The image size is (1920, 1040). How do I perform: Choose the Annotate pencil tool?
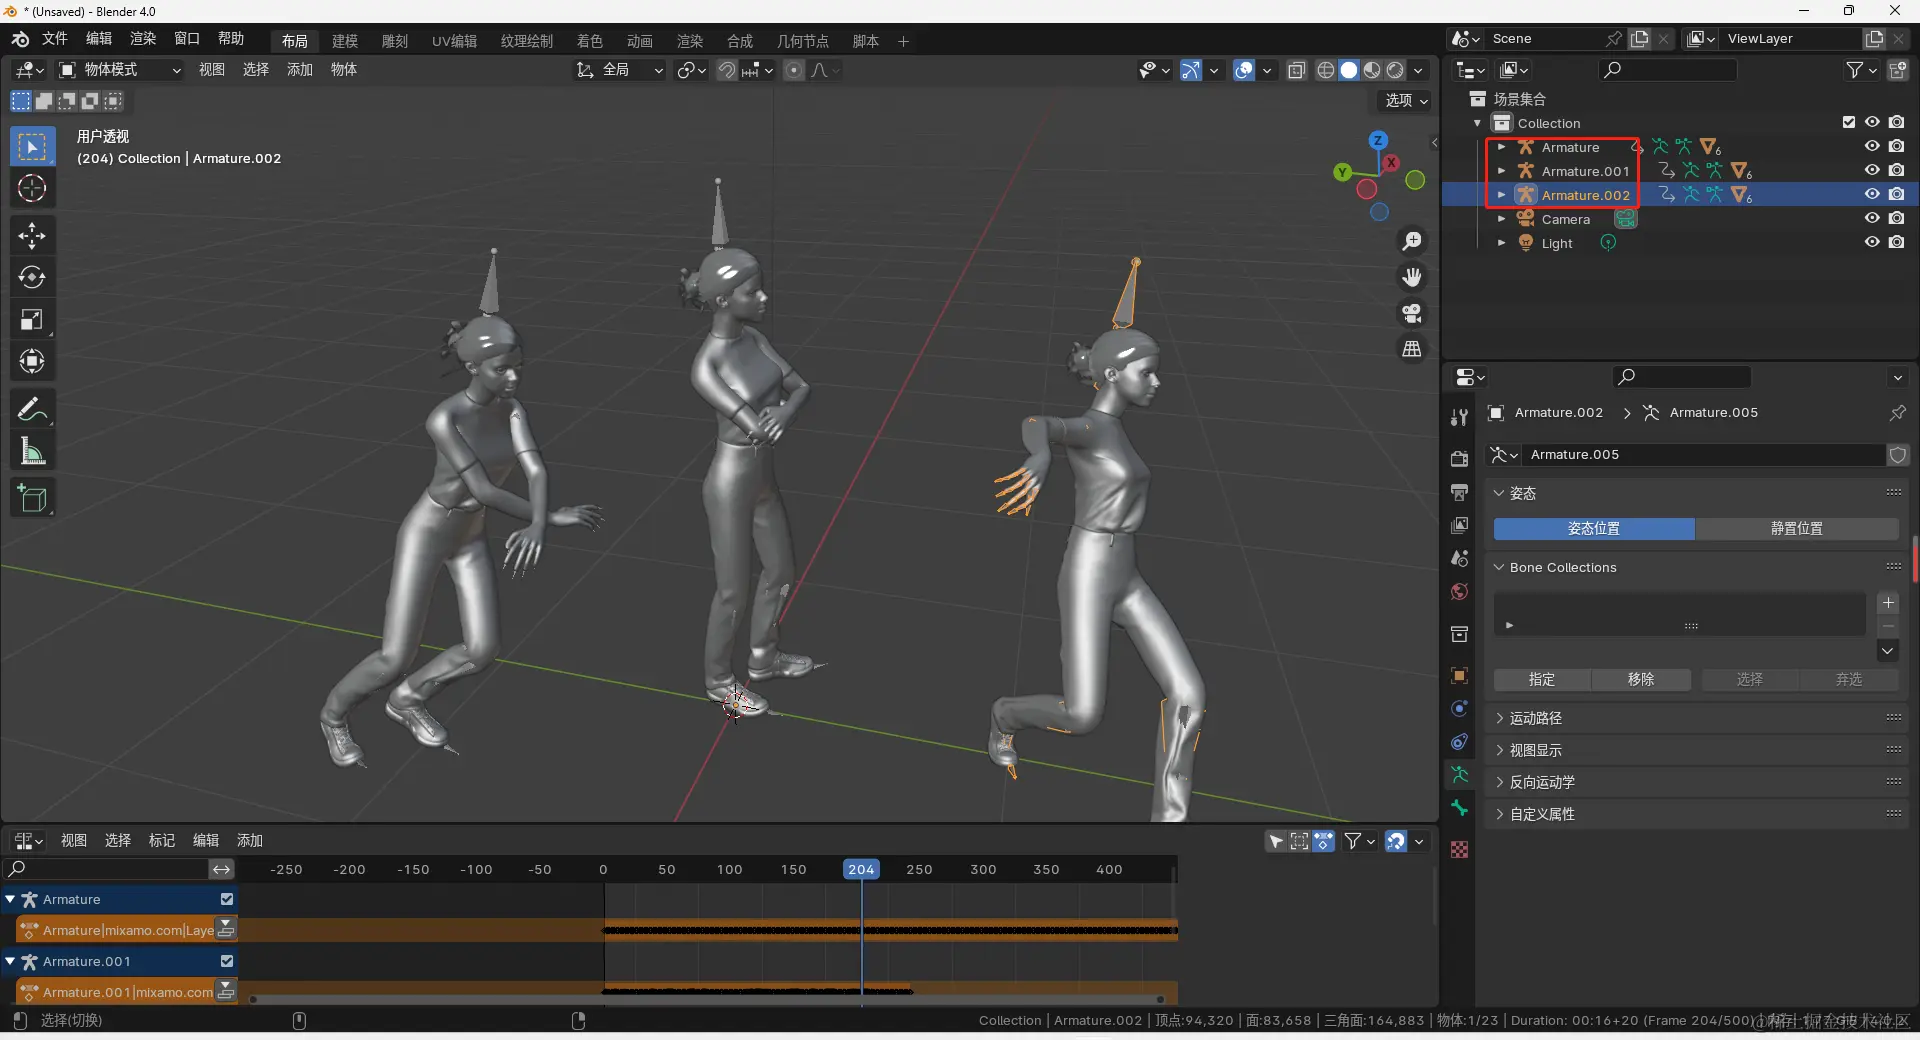point(32,409)
